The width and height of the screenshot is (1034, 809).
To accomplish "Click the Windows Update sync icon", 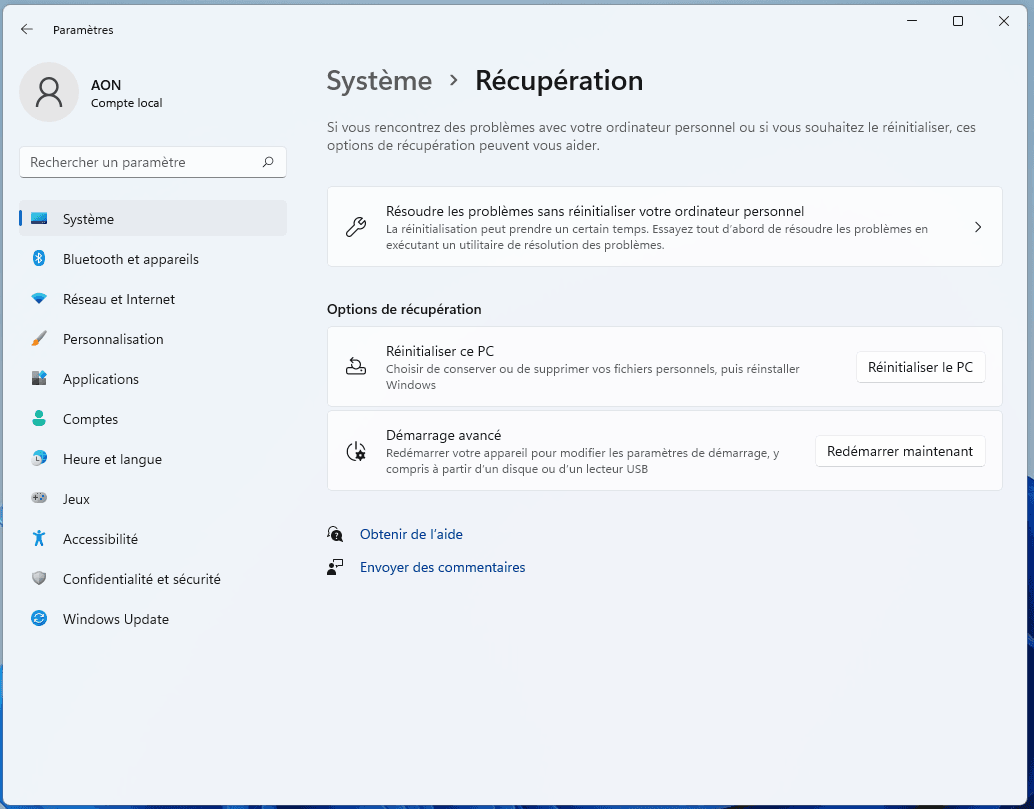I will pyautogui.click(x=39, y=618).
